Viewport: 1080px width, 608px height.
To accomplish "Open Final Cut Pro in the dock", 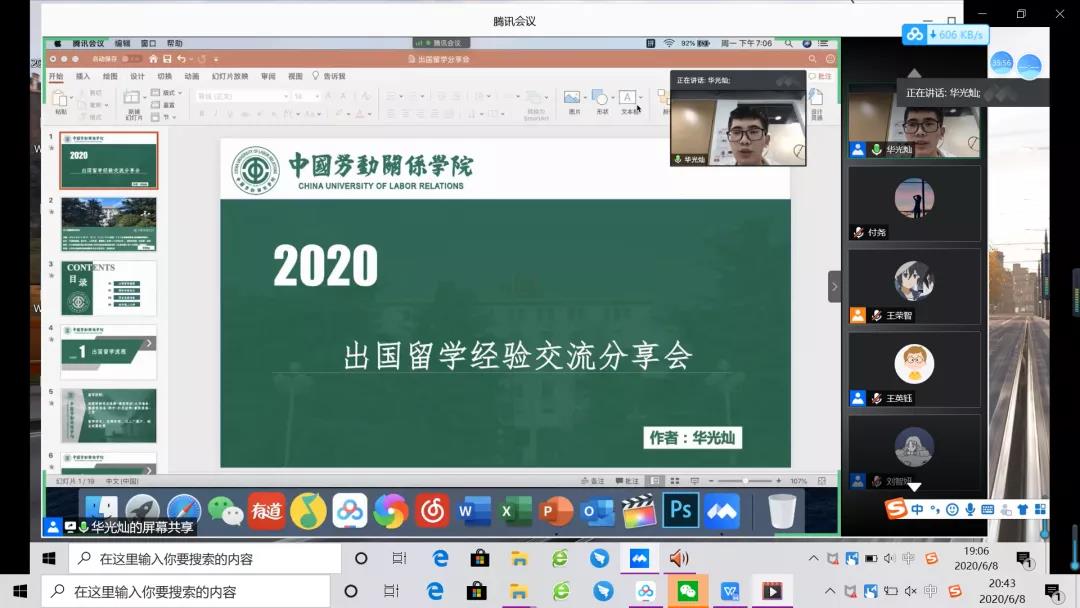I will click(639, 511).
